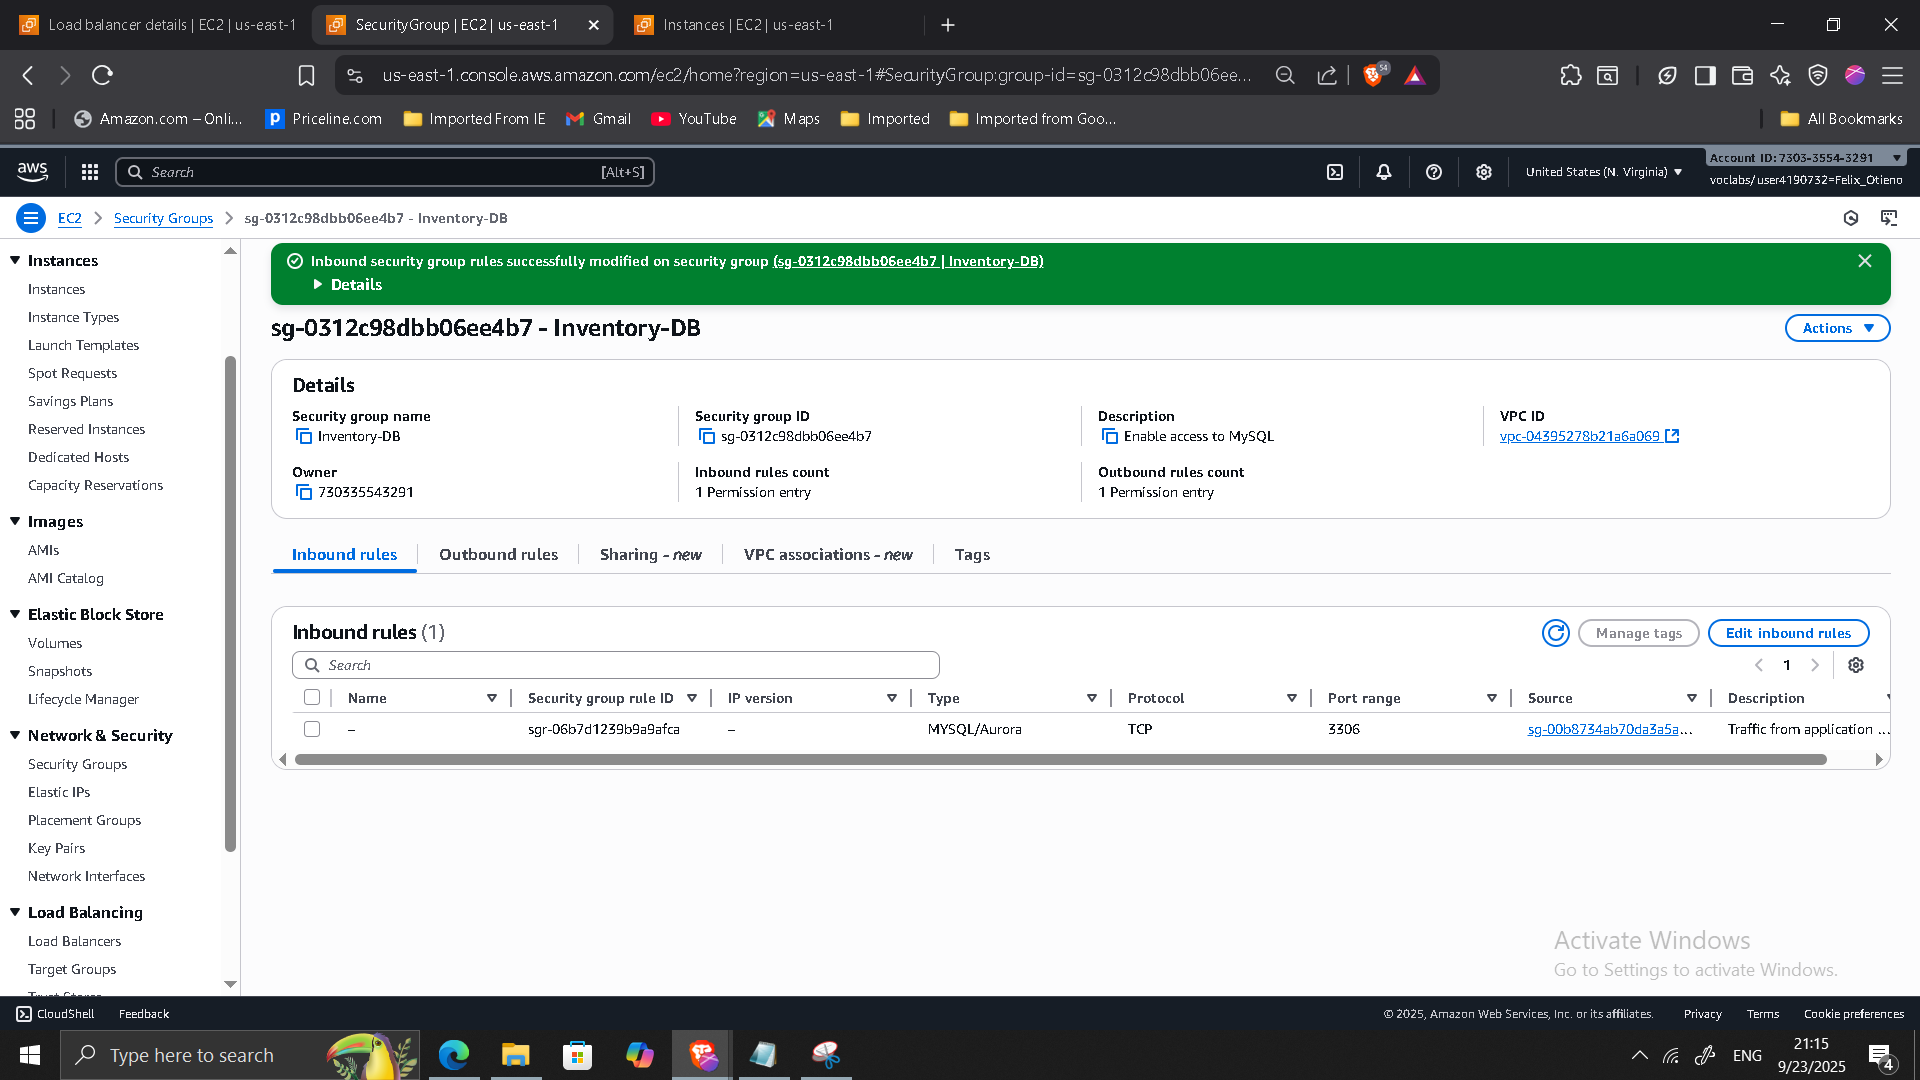Open AWS CloudShell icon in top bar
The width and height of the screenshot is (1920, 1080).
1335,172
